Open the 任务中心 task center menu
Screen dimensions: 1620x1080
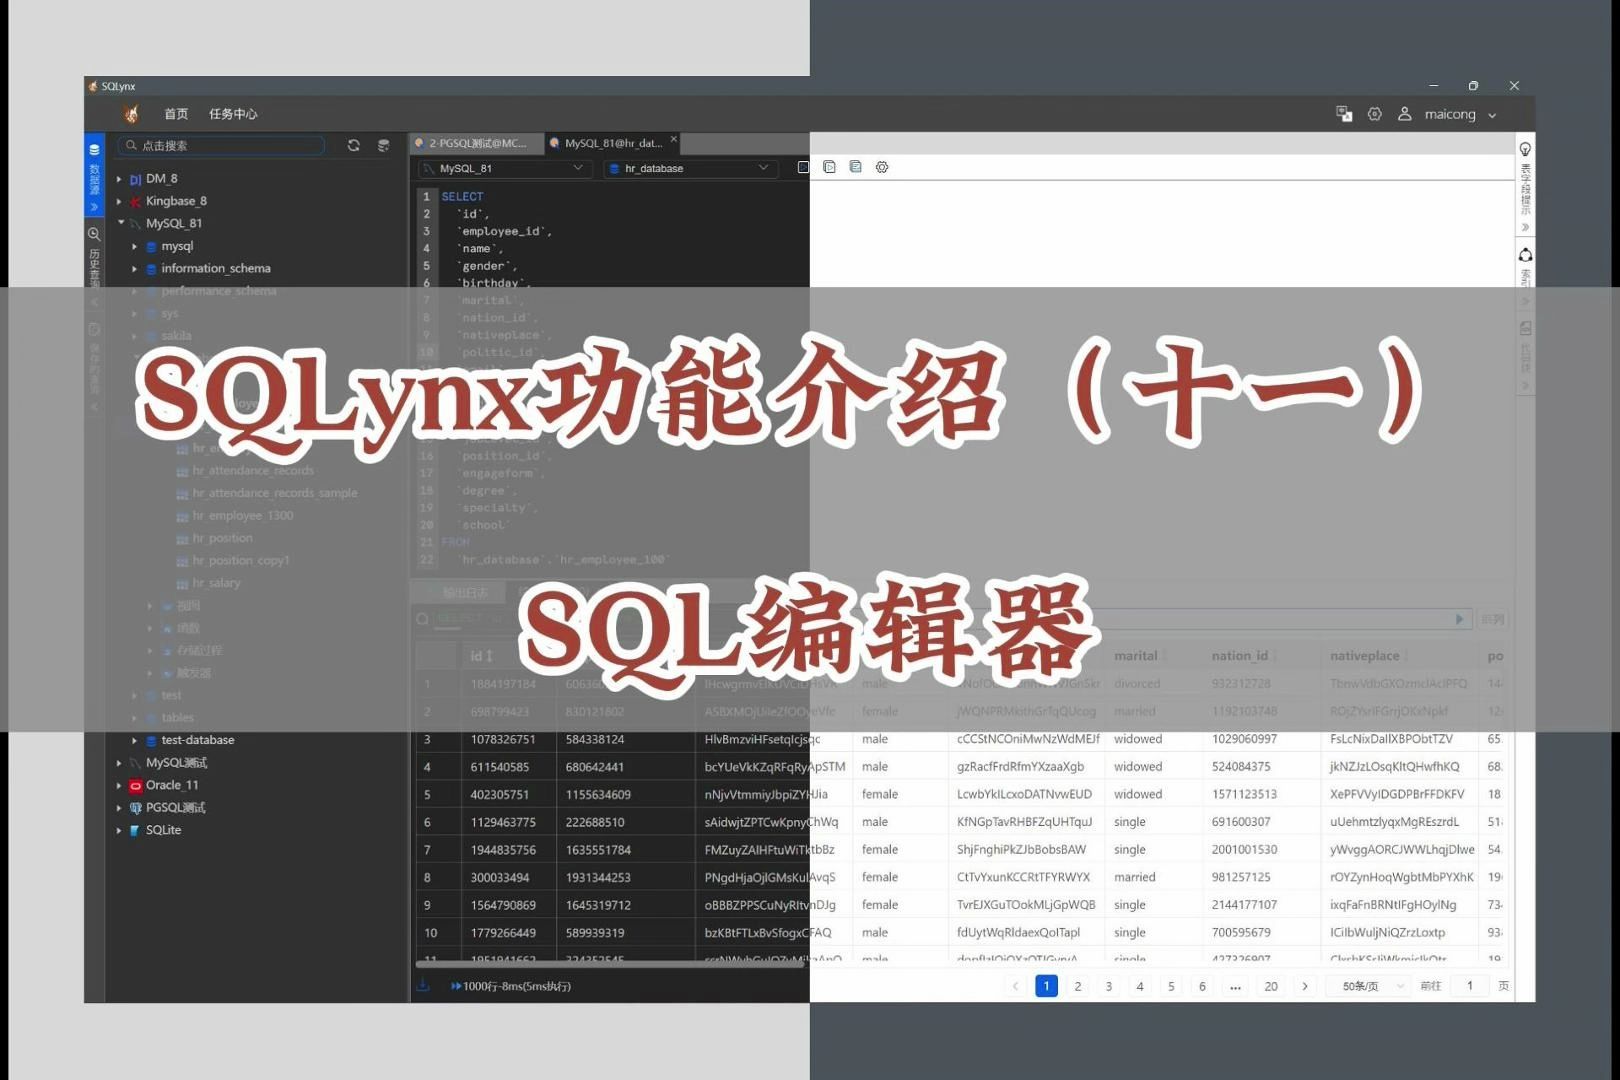click(233, 114)
